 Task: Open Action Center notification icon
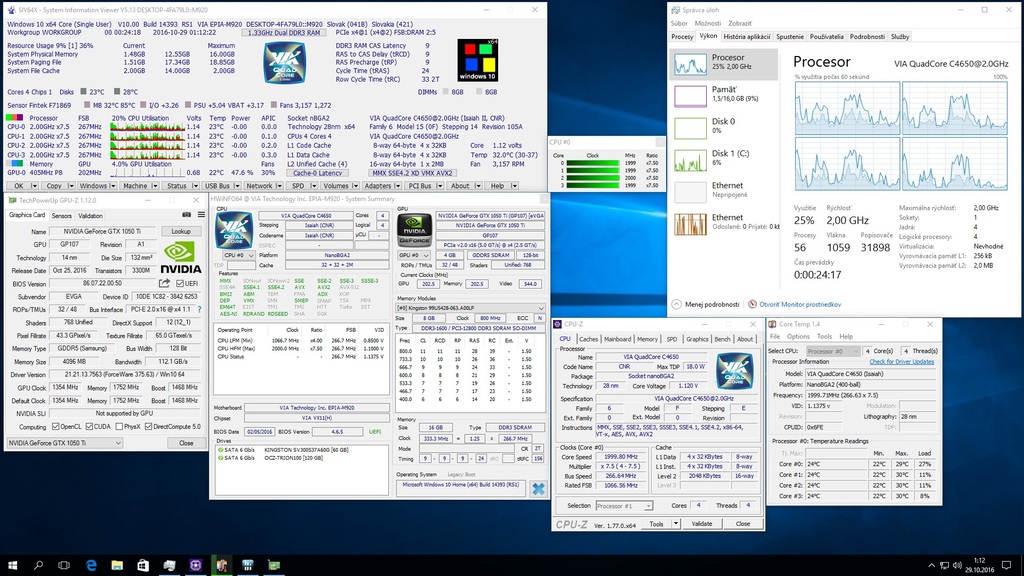click(1006, 565)
